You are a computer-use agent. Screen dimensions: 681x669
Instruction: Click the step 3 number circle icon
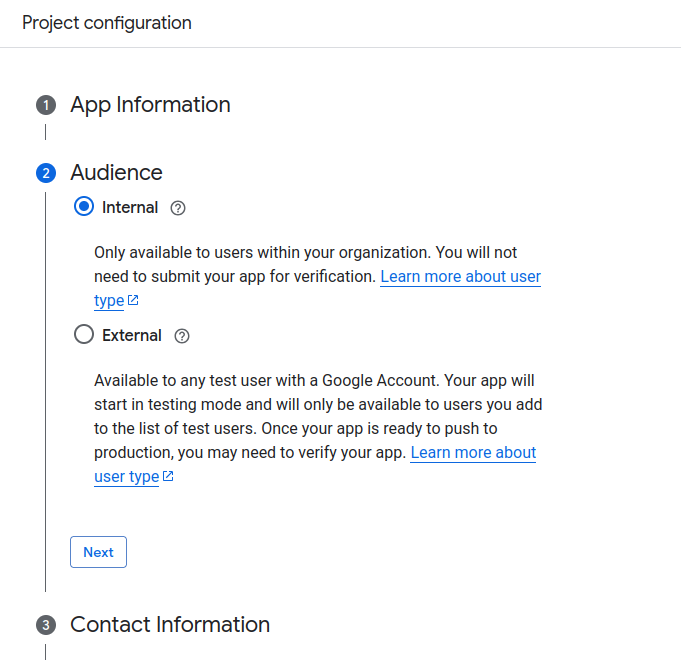(x=46, y=625)
